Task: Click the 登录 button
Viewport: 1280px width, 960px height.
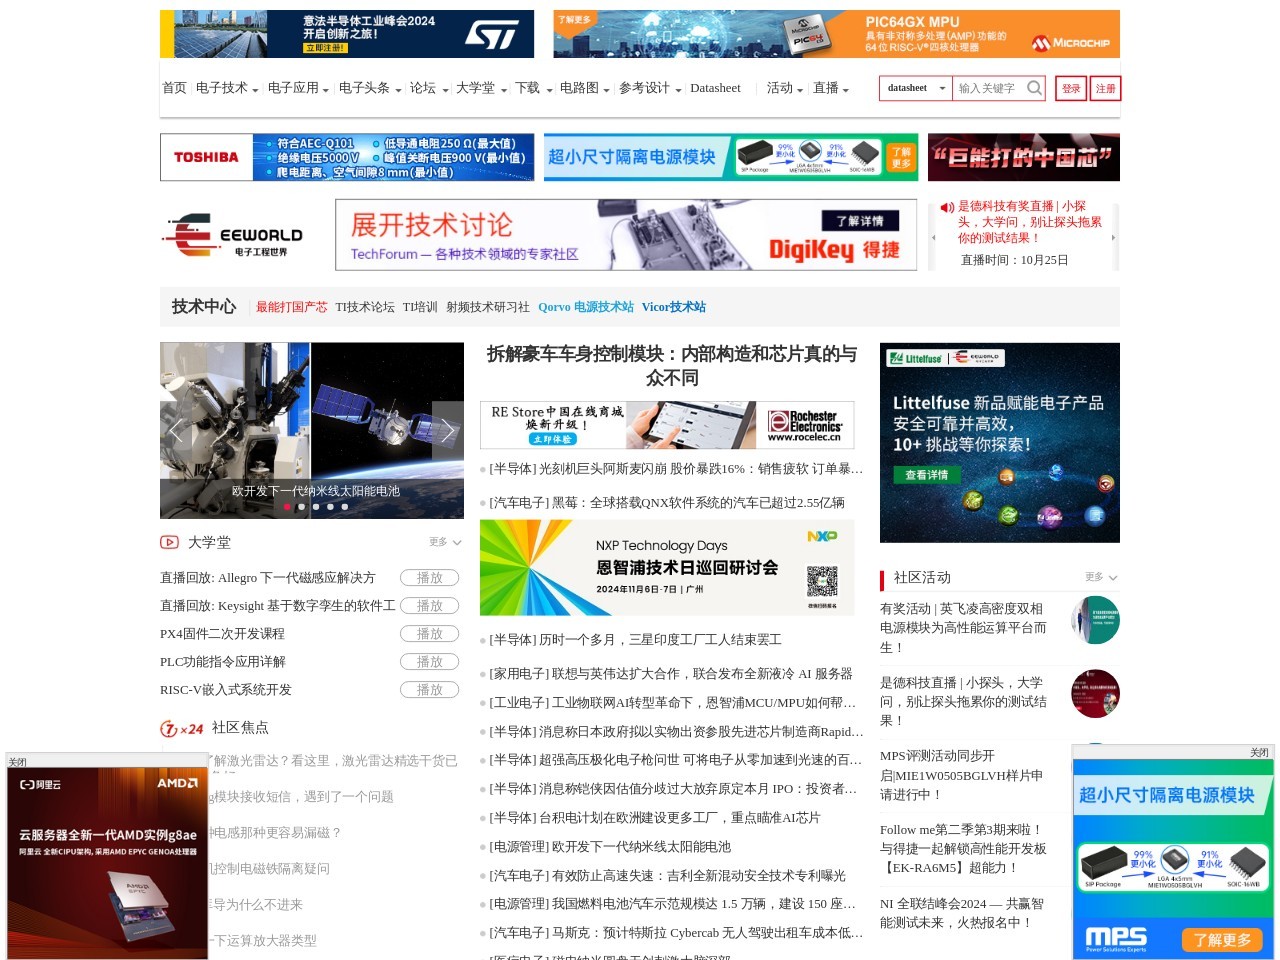Action: click(x=1071, y=88)
